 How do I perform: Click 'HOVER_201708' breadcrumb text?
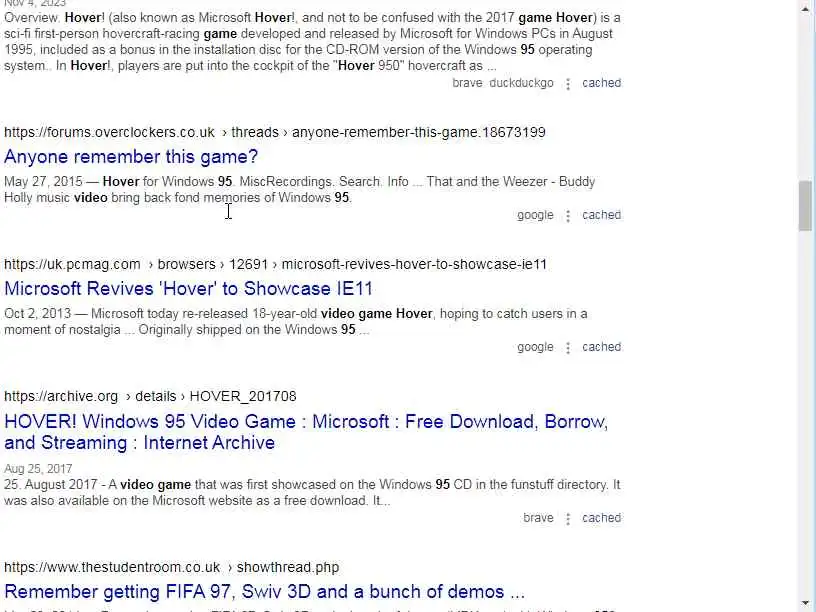[243, 397]
